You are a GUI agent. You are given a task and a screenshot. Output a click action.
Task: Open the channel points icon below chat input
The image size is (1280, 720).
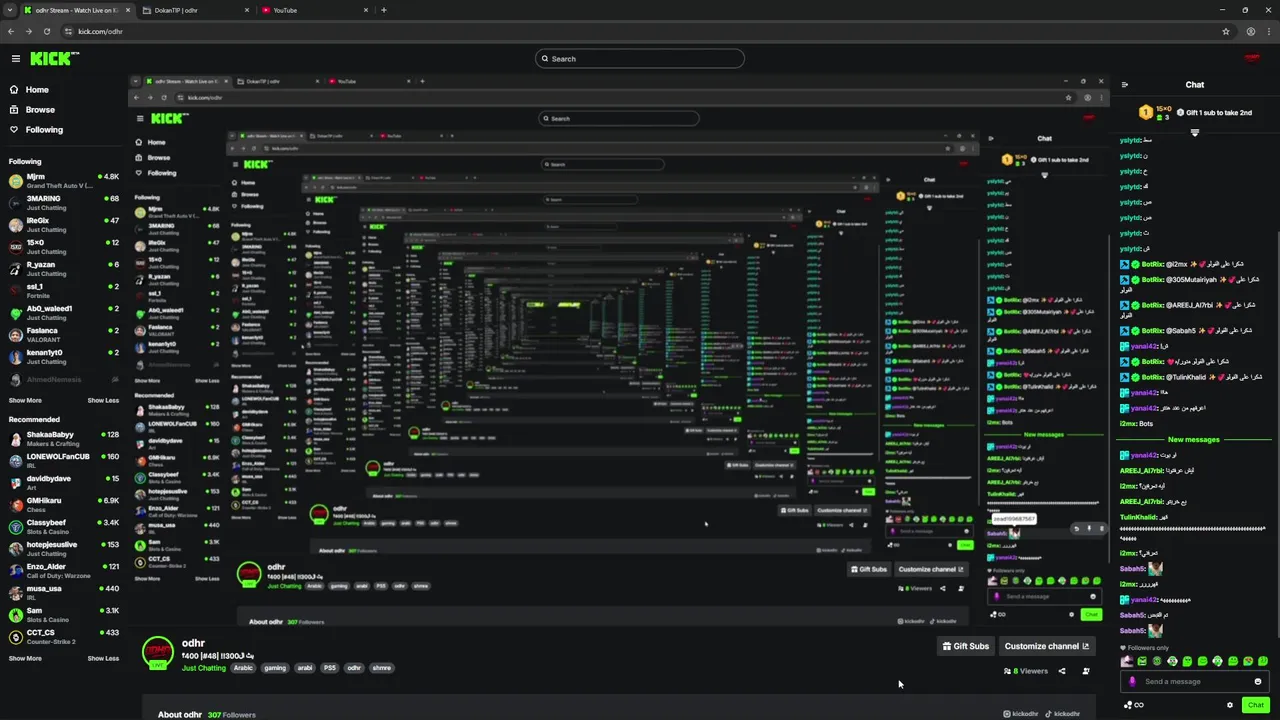(x=1133, y=705)
